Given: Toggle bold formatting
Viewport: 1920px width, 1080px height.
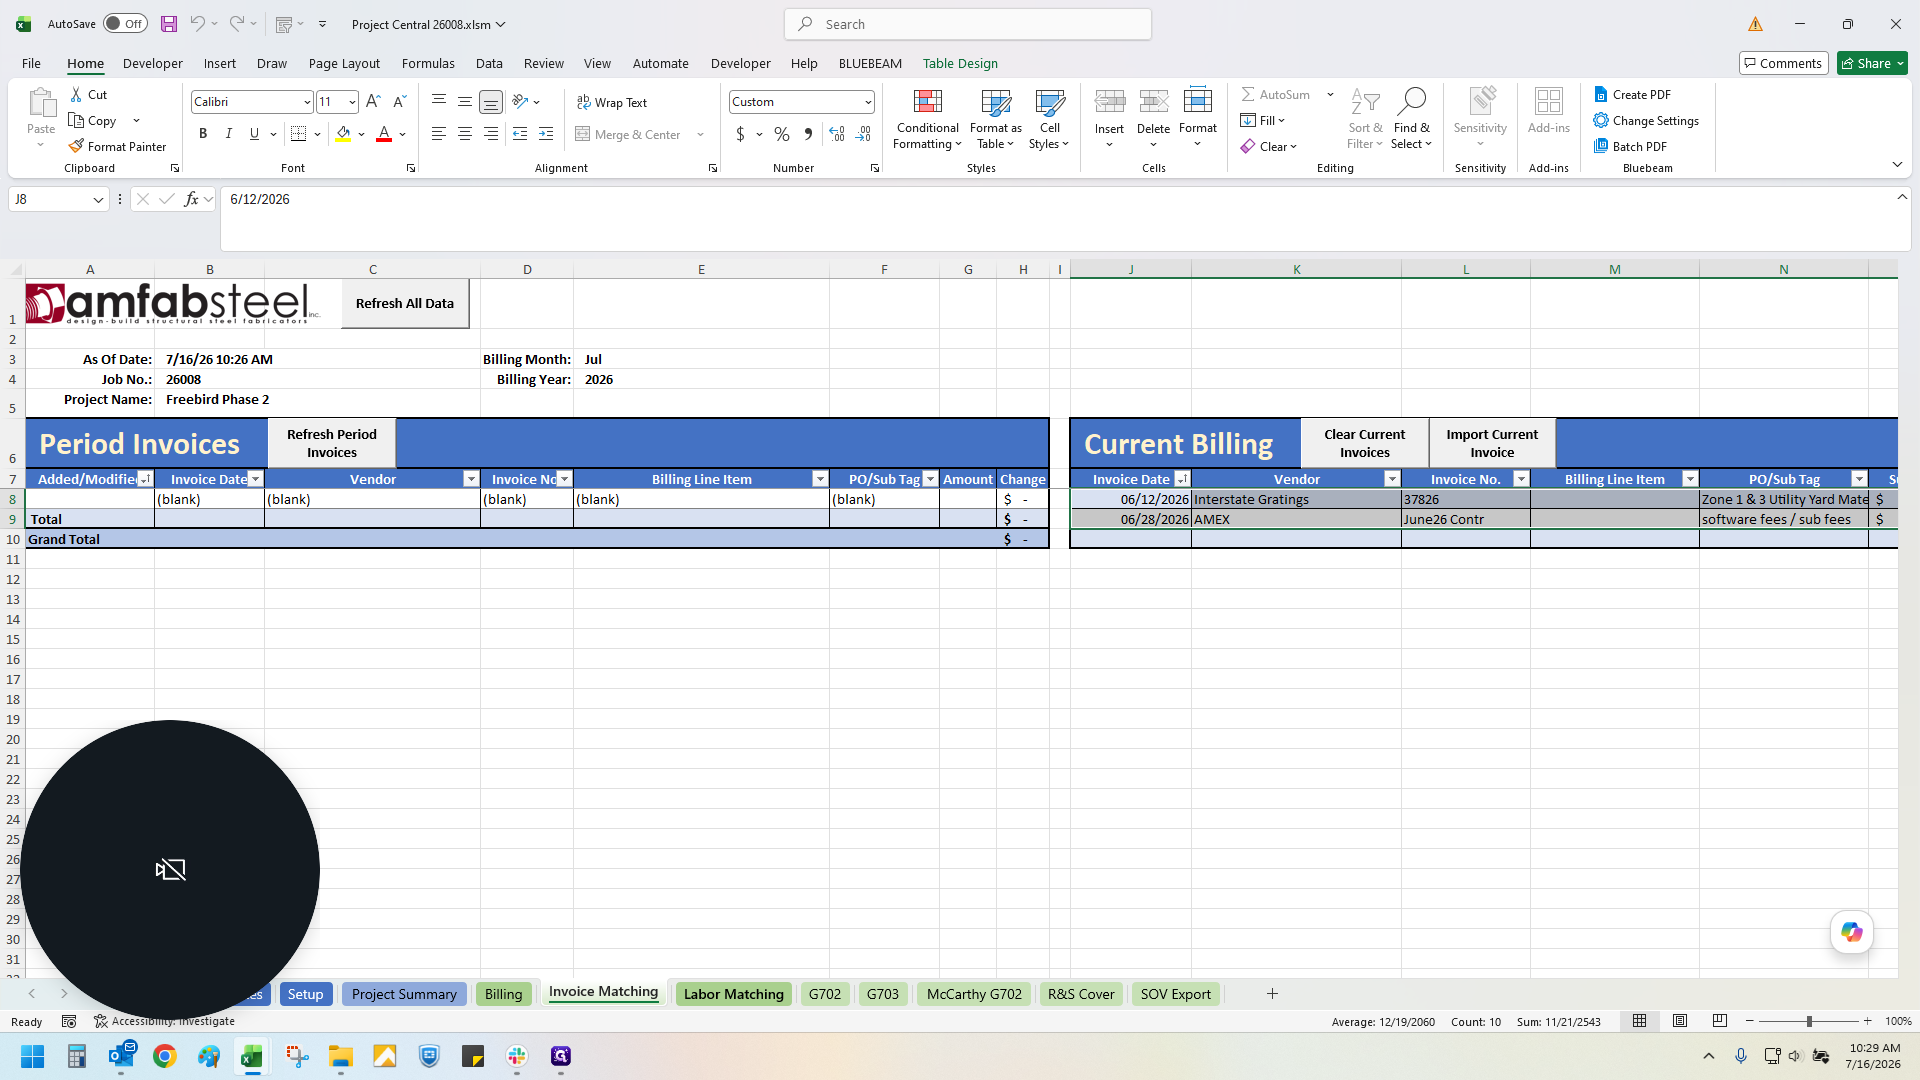Looking at the screenshot, I should pyautogui.click(x=203, y=134).
